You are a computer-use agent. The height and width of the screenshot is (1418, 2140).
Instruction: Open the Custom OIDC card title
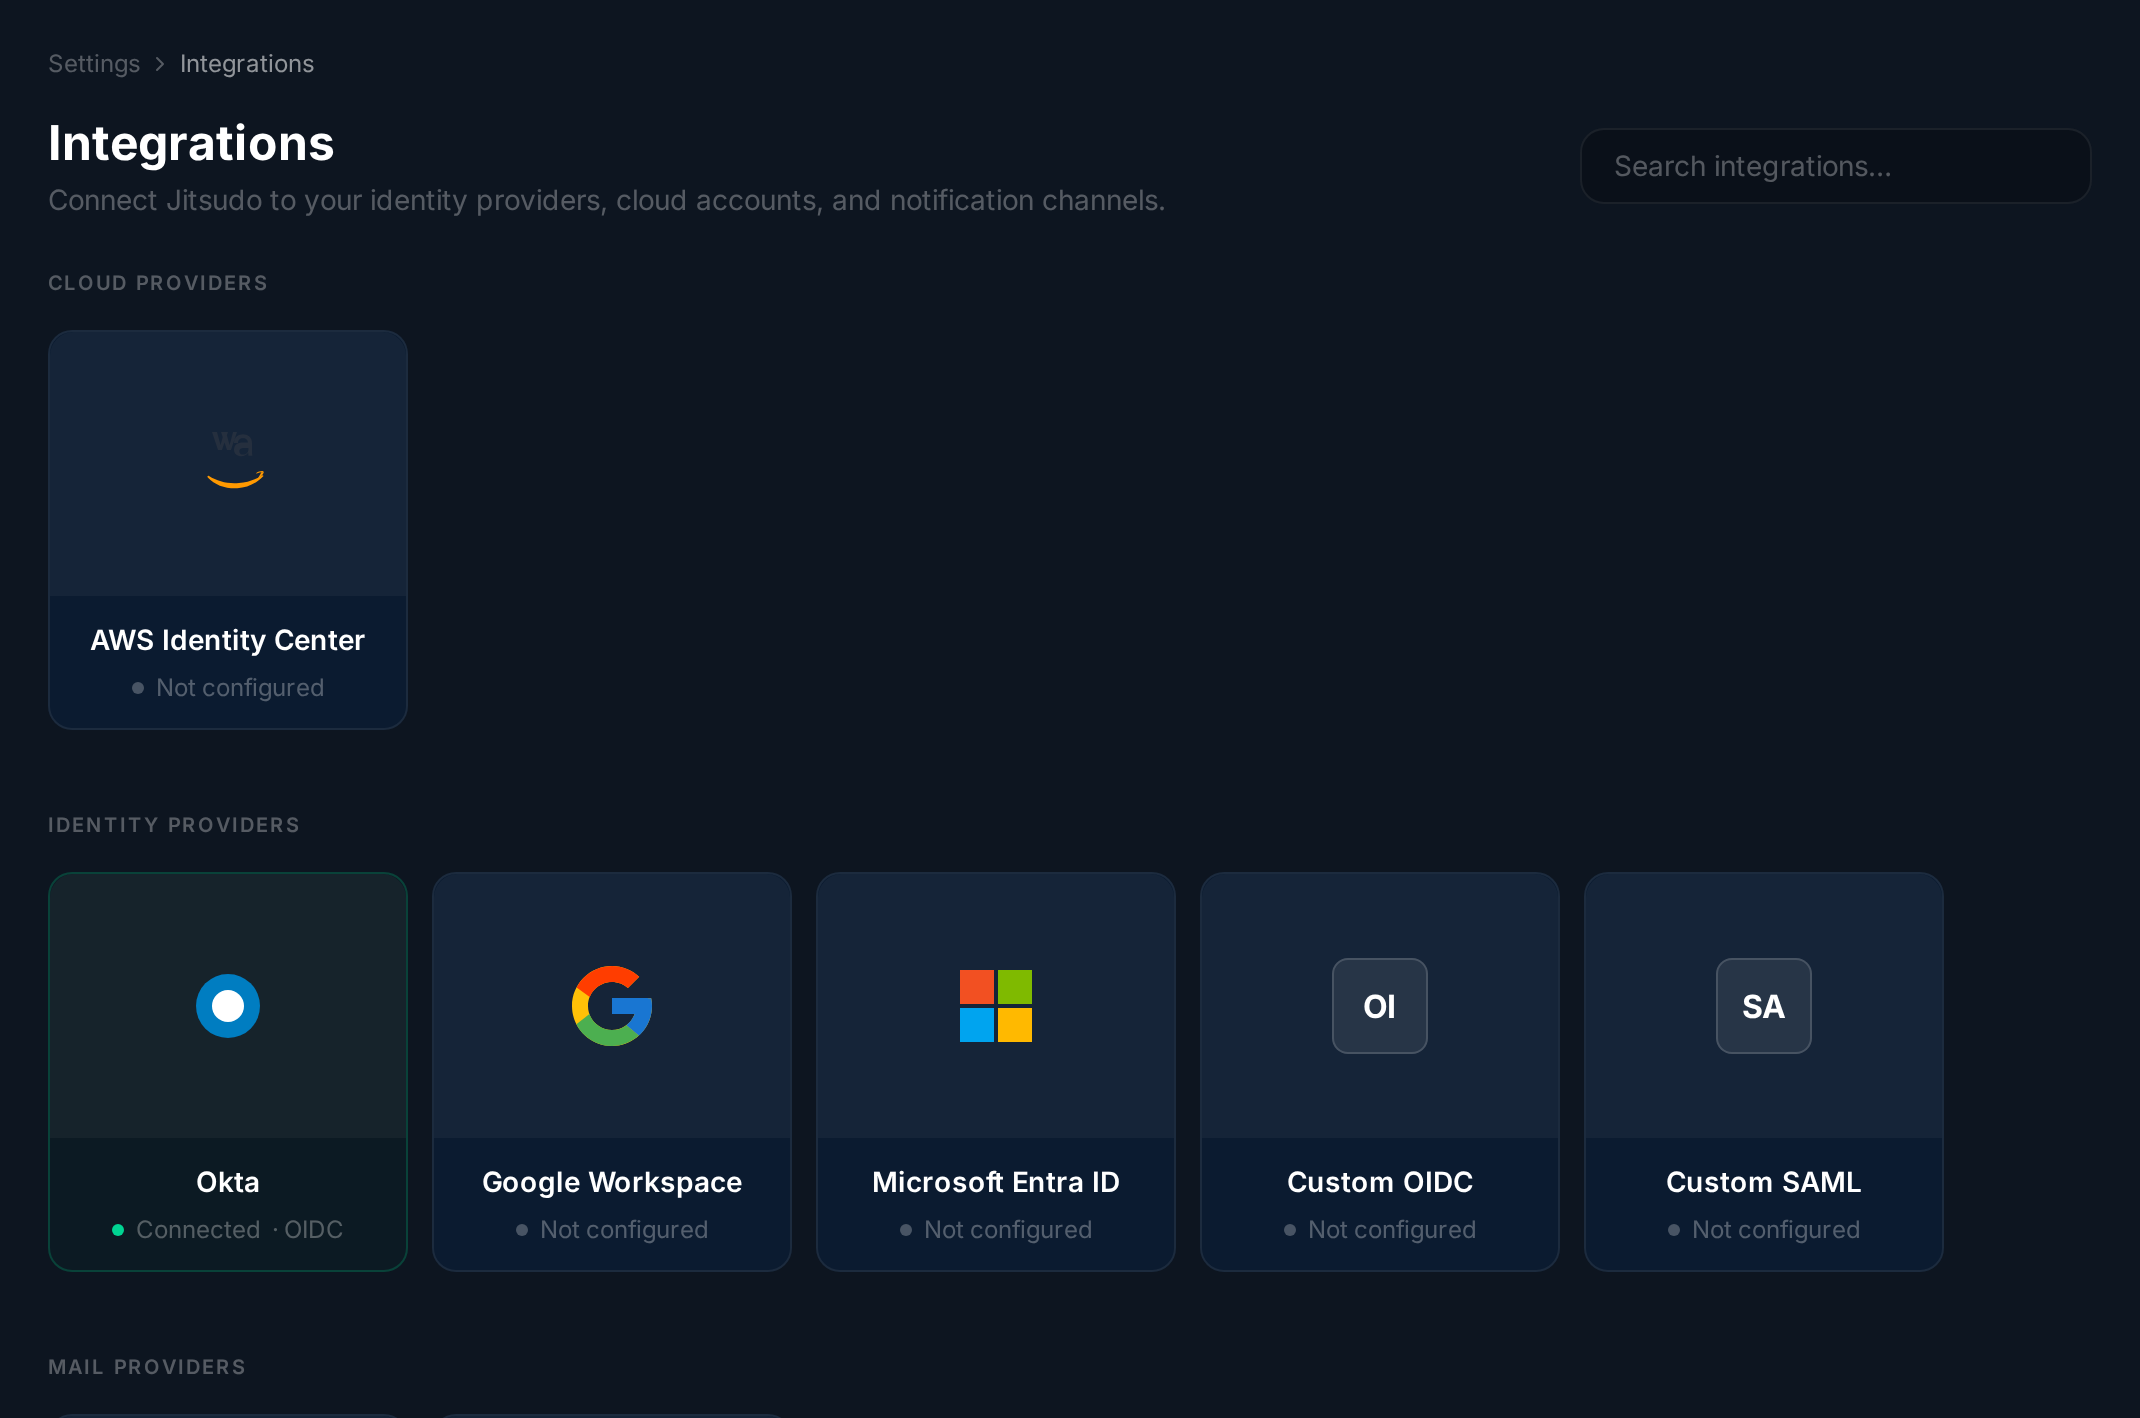[x=1380, y=1182]
